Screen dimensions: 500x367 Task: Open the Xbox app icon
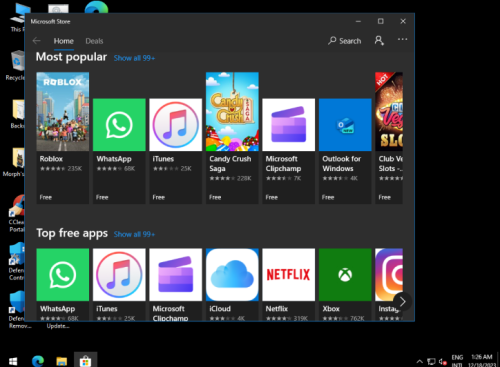[x=345, y=275]
